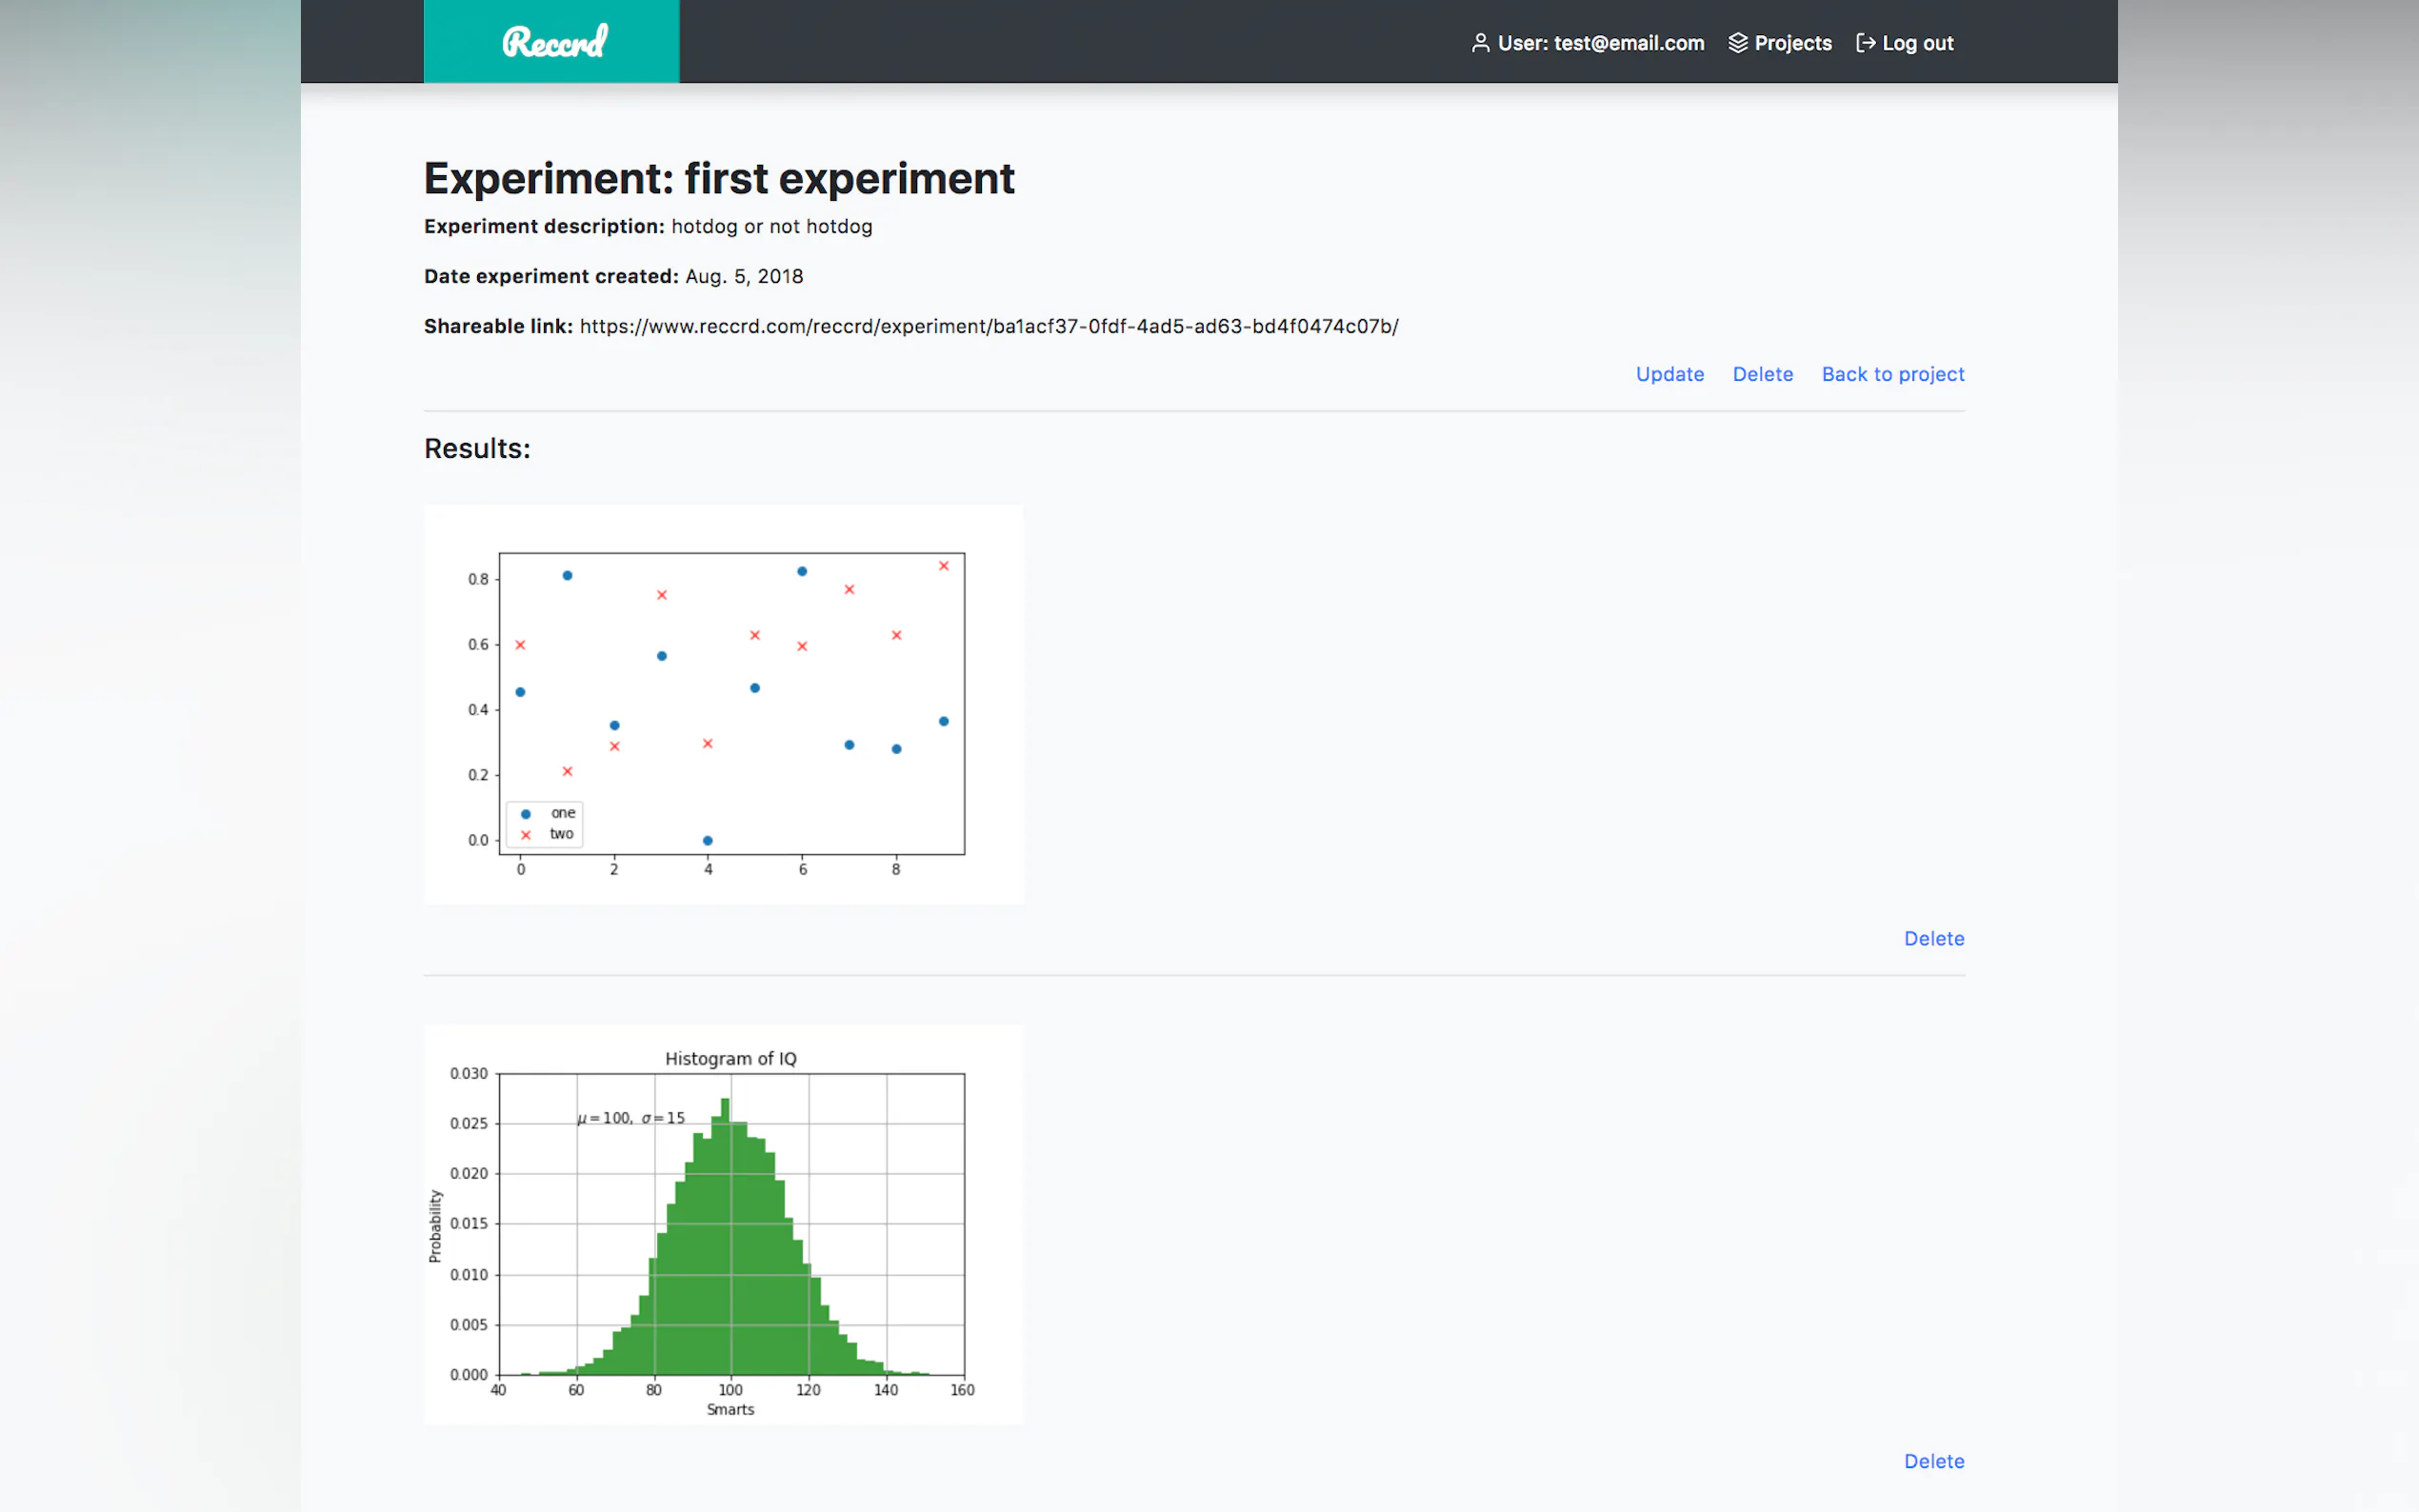Go Back to project
The image size is (2419, 1512).
[1892, 374]
